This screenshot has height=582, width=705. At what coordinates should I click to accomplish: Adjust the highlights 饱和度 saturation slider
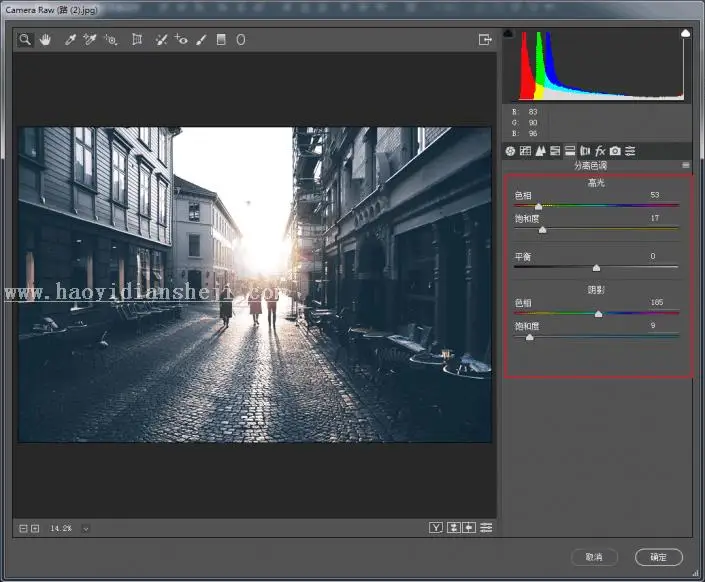pyautogui.click(x=543, y=230)
